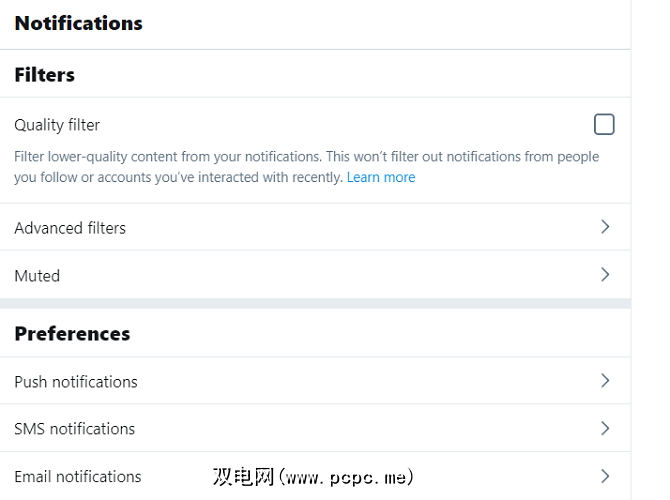Expand Email notifications with its arrow
This screenshot has height=500, width=670.
[x=605, y=476]
